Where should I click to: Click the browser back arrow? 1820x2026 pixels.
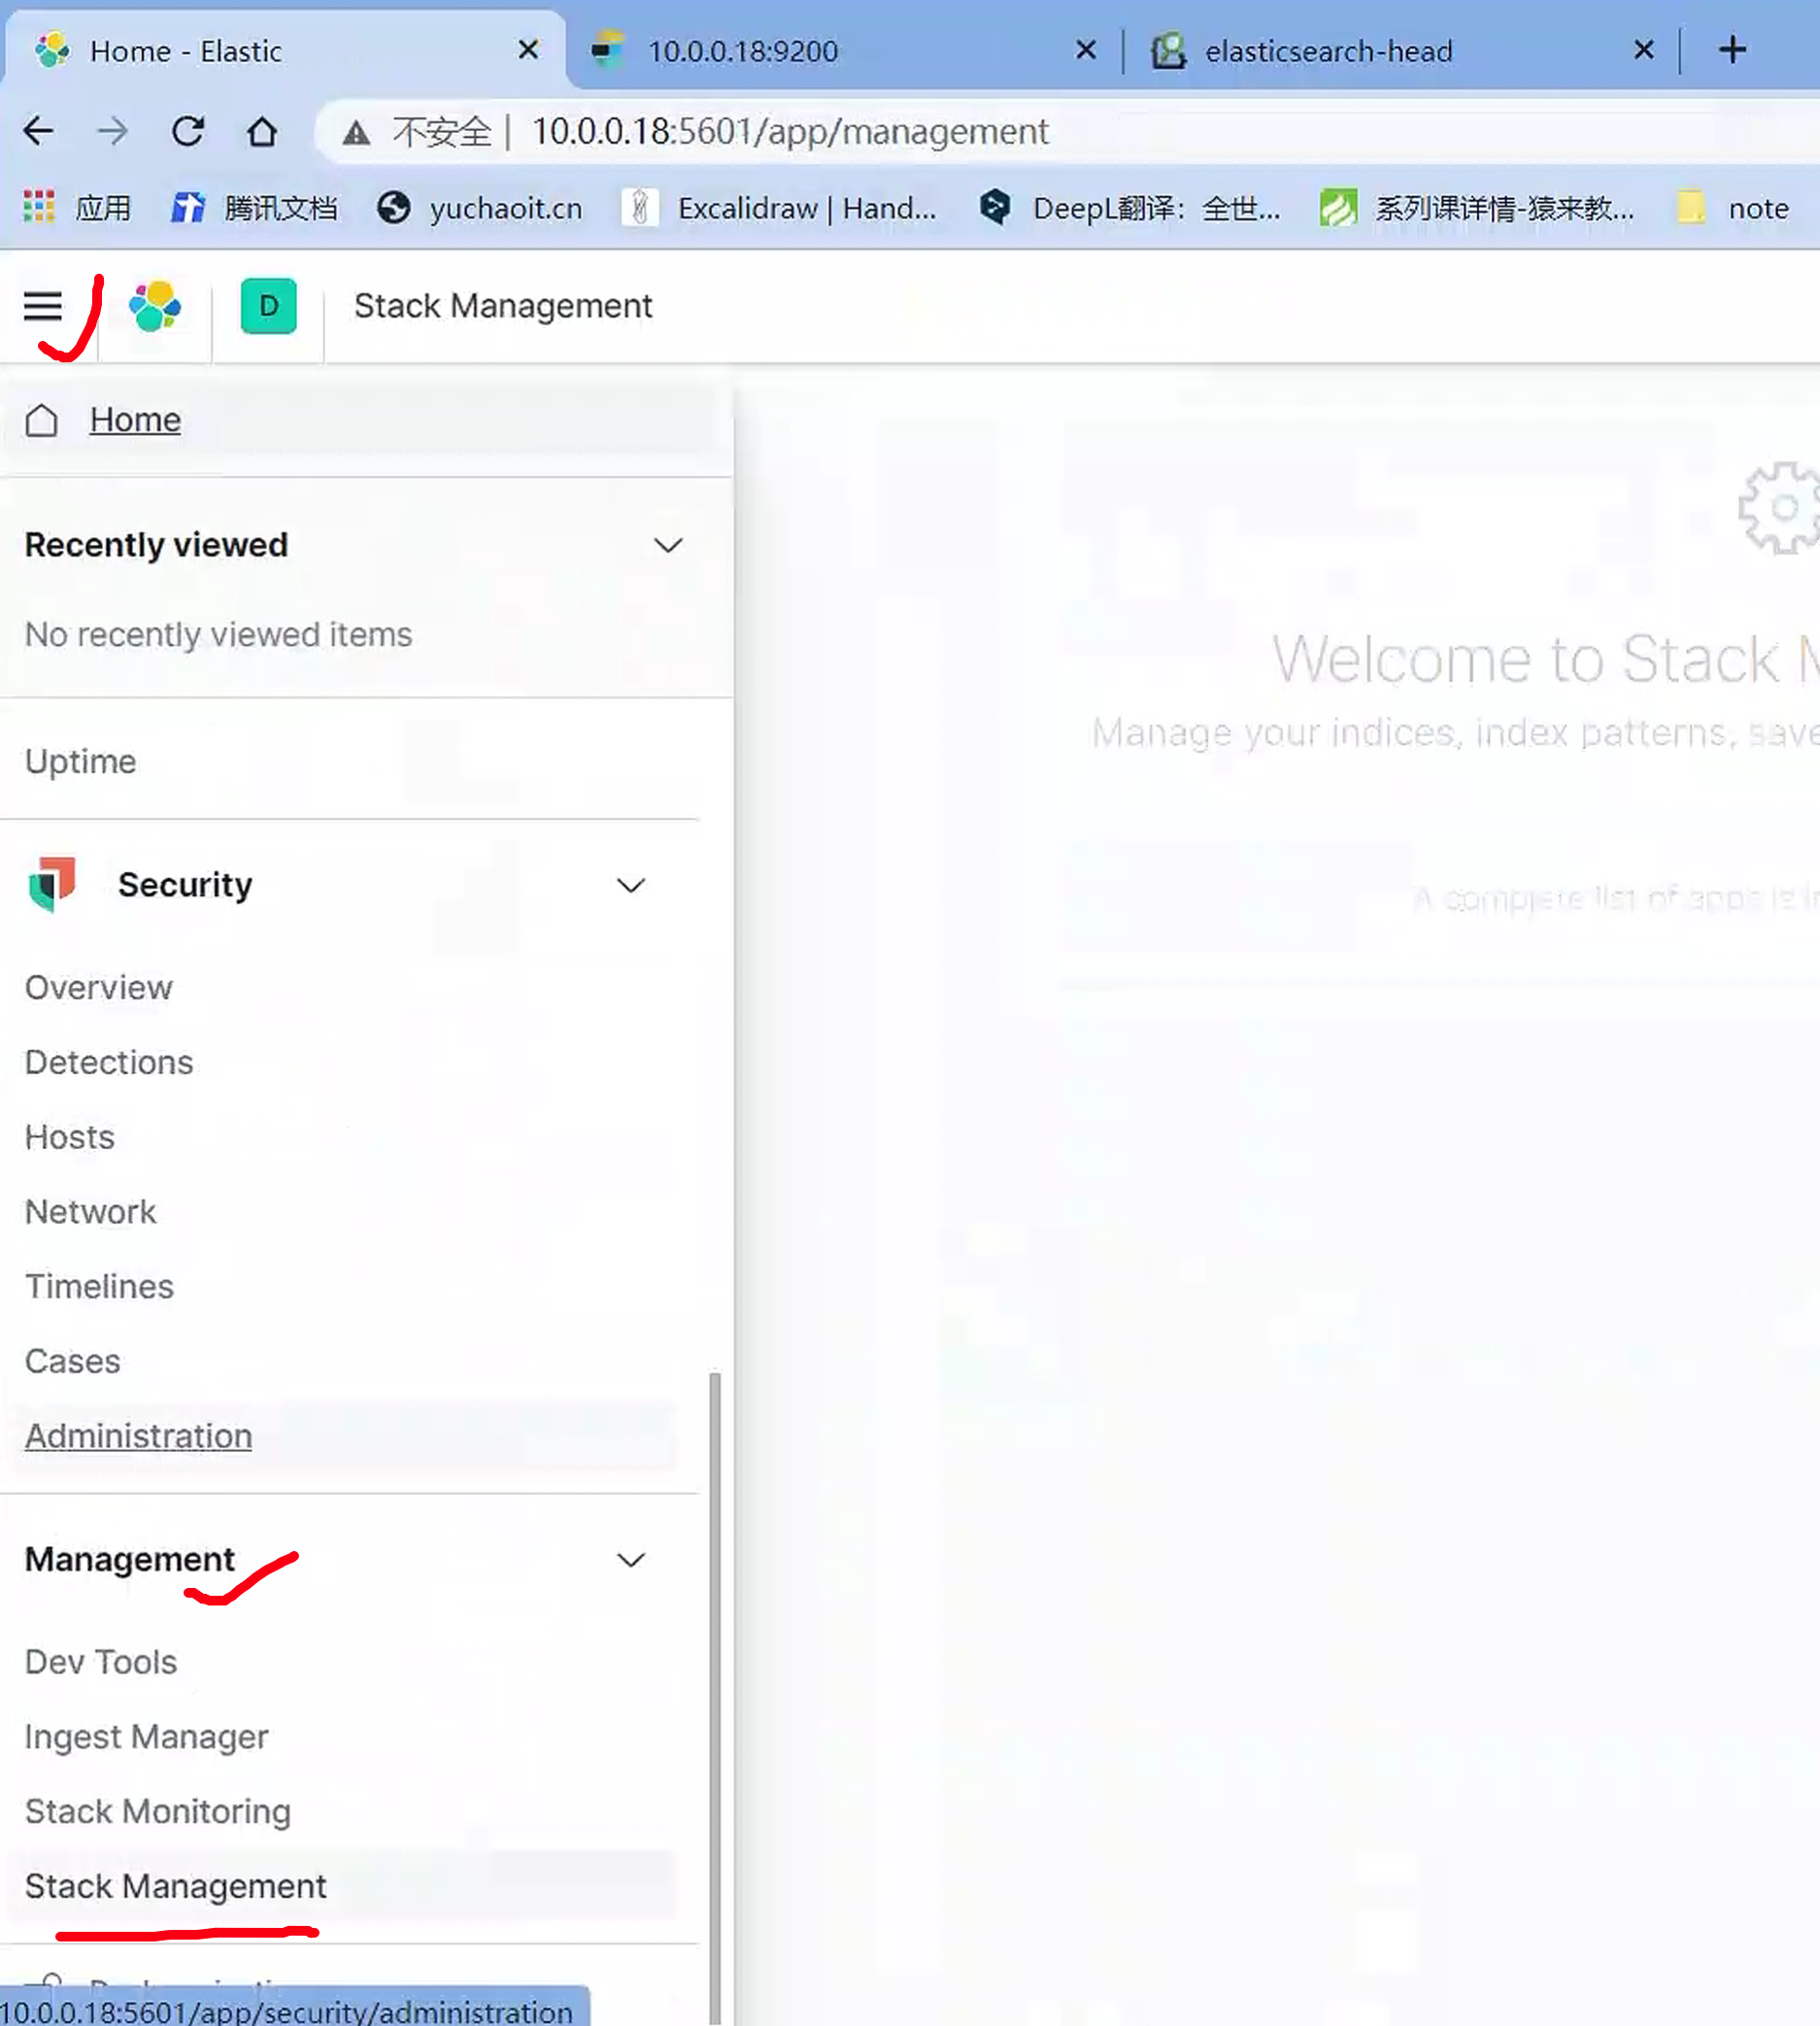pyautogui.click(x=39, y=131)
